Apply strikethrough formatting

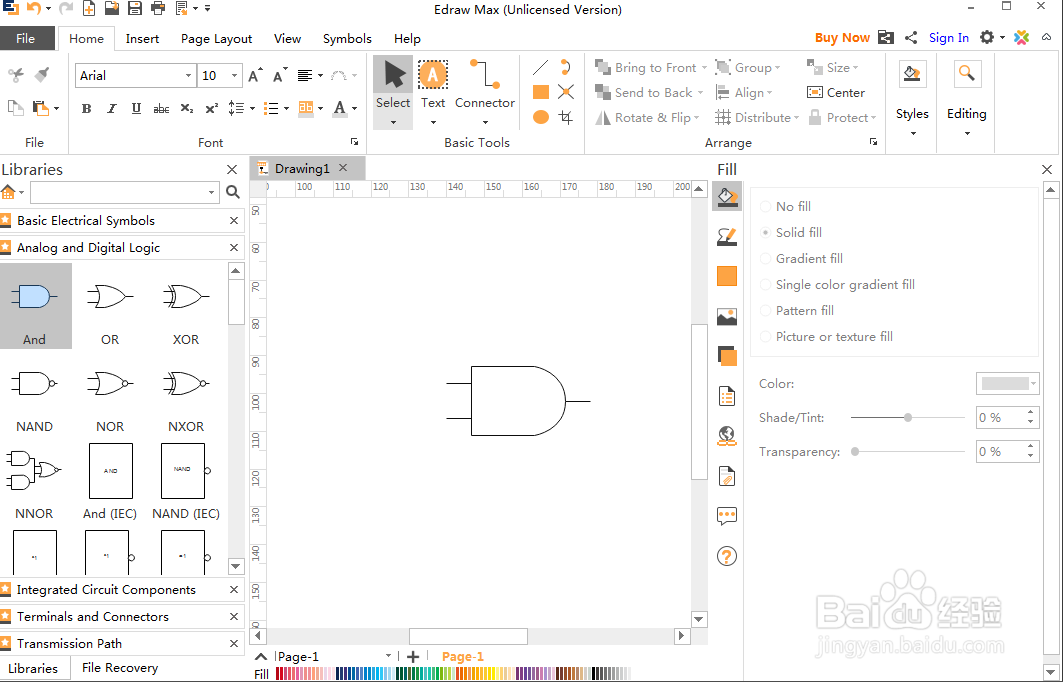(x=161, y=108)
